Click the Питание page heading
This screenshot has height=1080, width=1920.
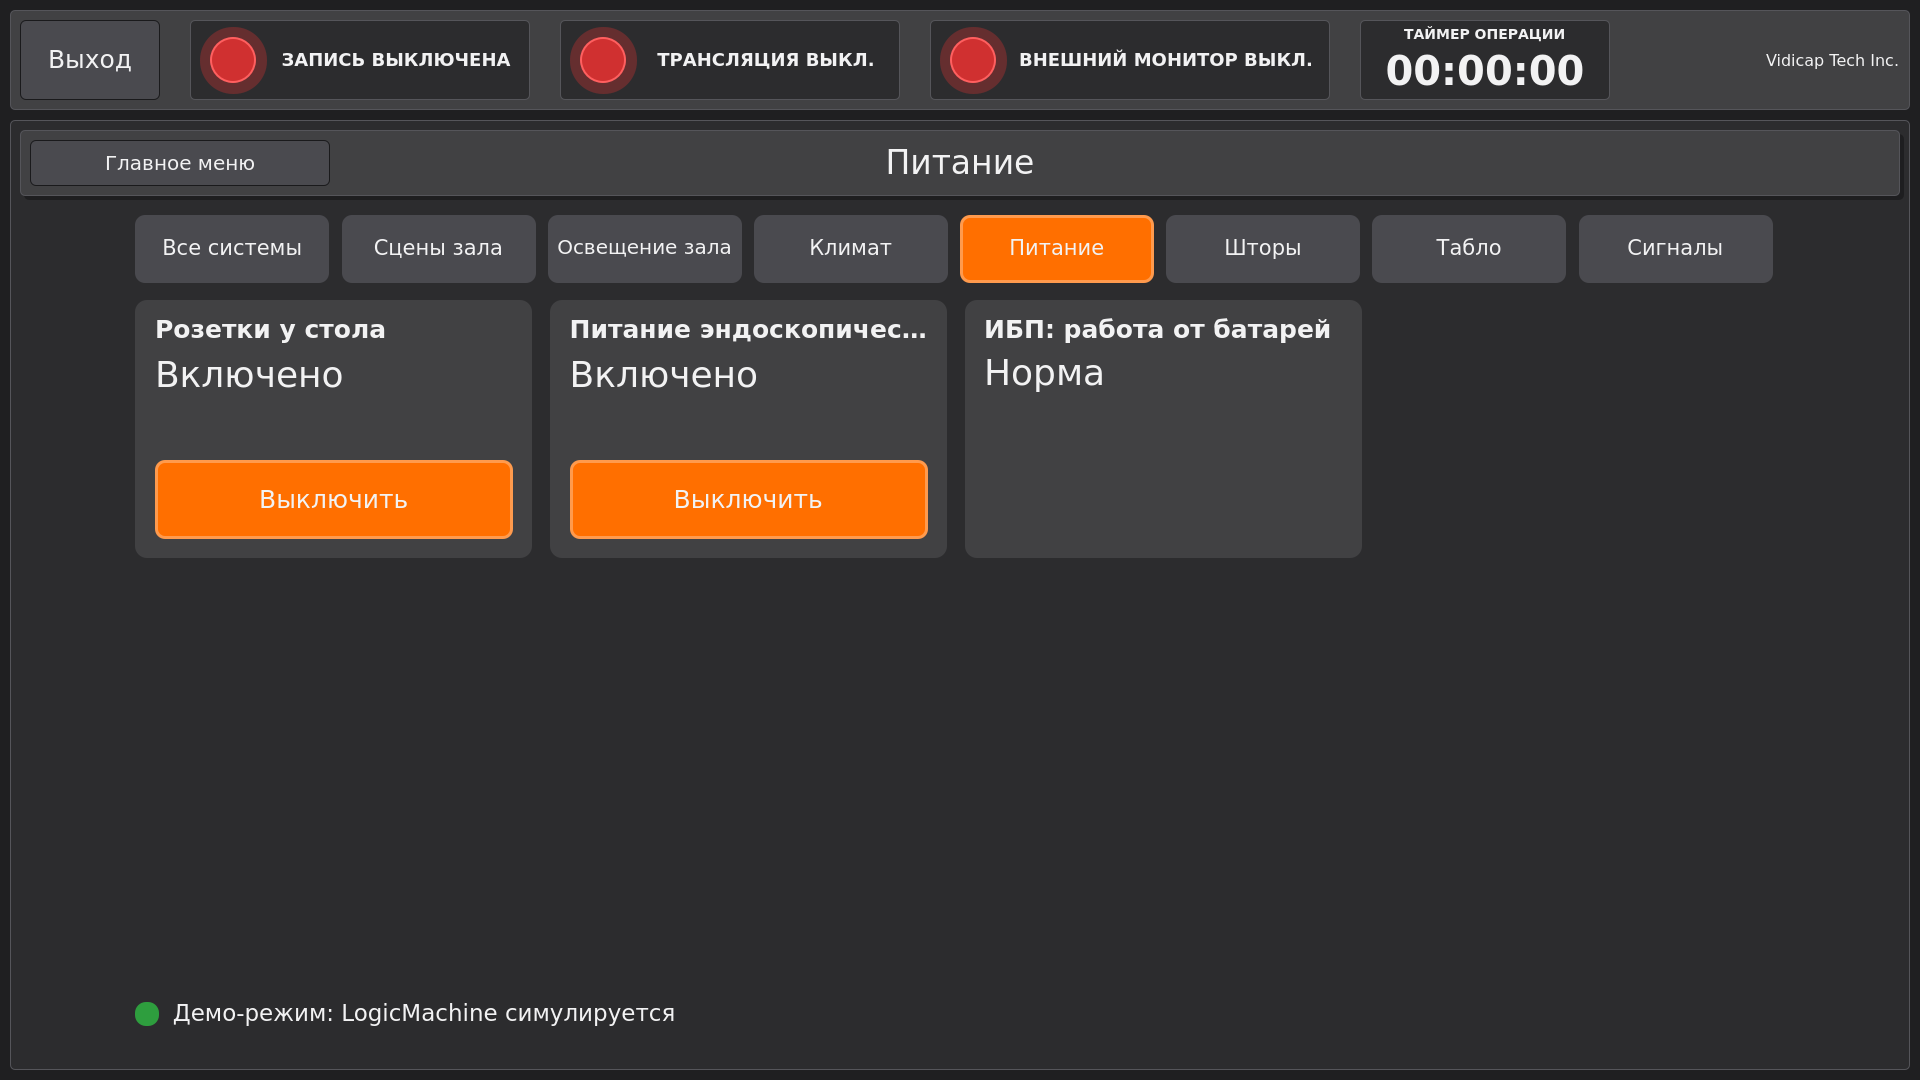960,163
